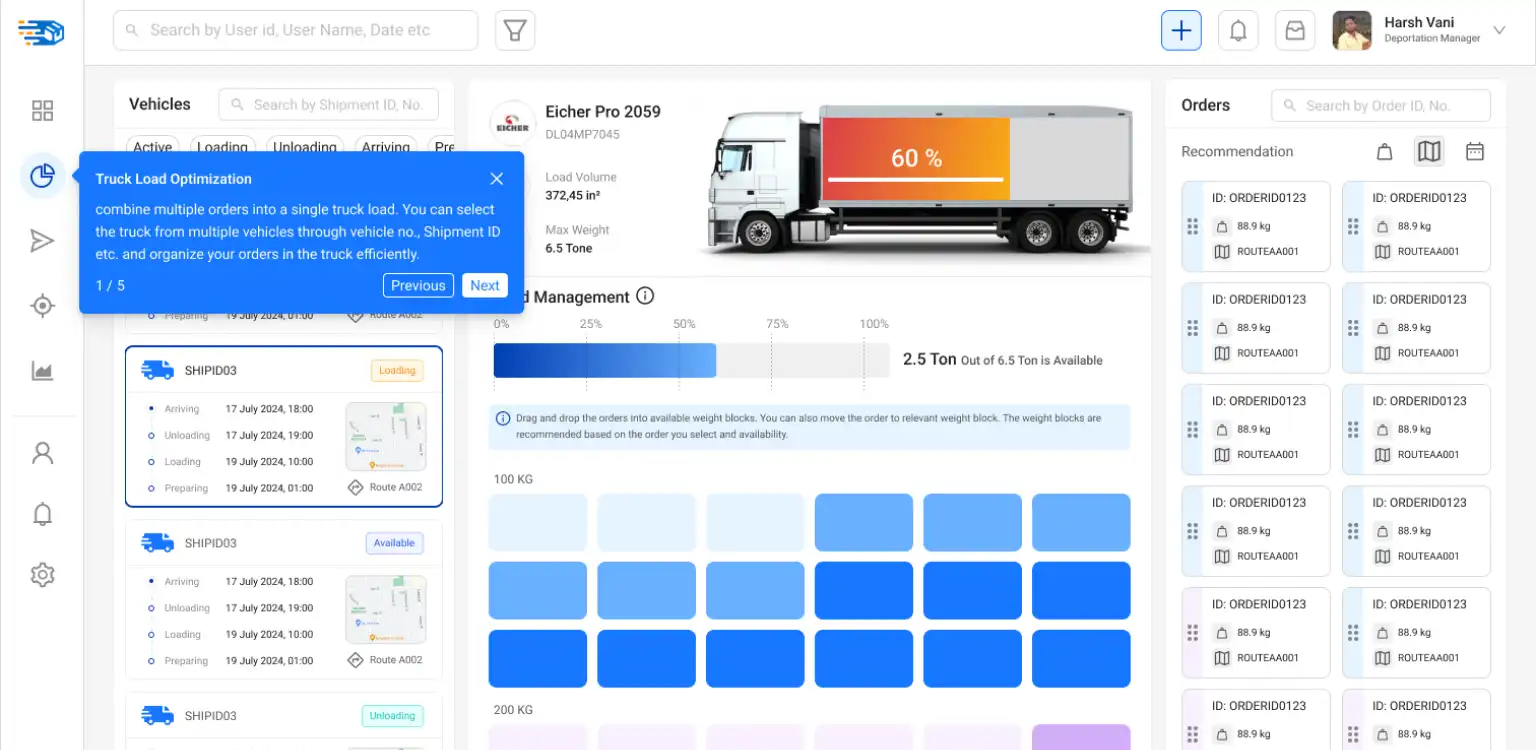Click Previous in the tour tooltip
1536x750 pixels.
coord(418,285)
